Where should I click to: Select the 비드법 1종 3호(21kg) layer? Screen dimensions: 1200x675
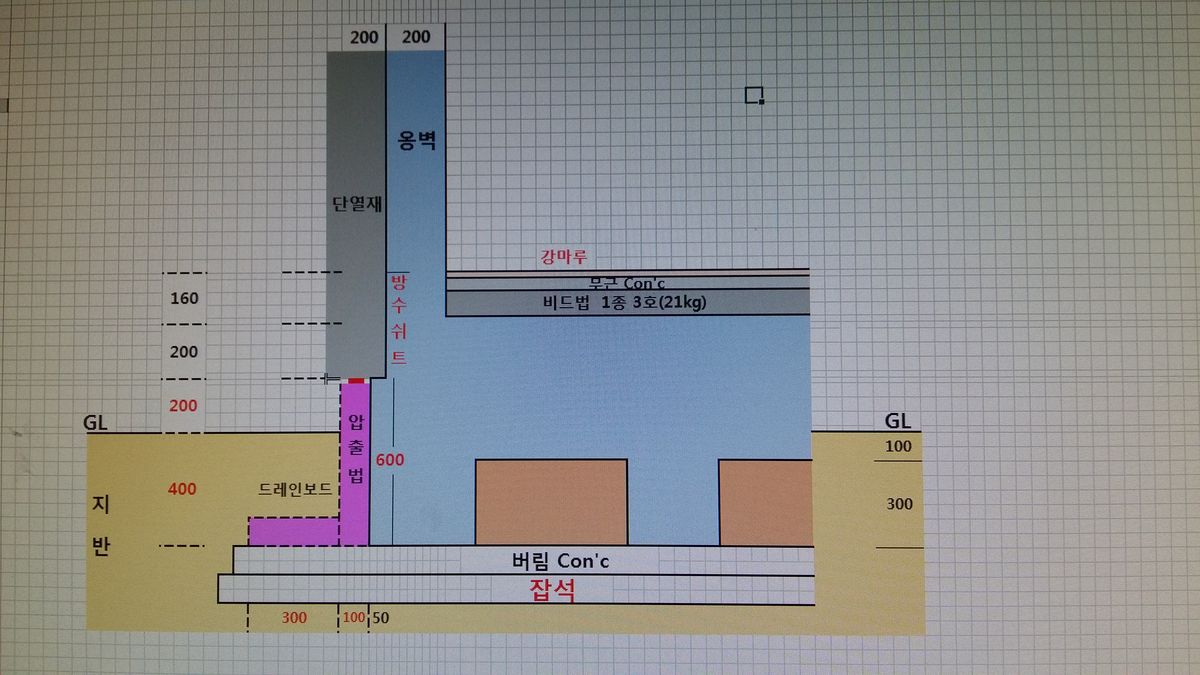pyautogui.click(x=627, y=303)
